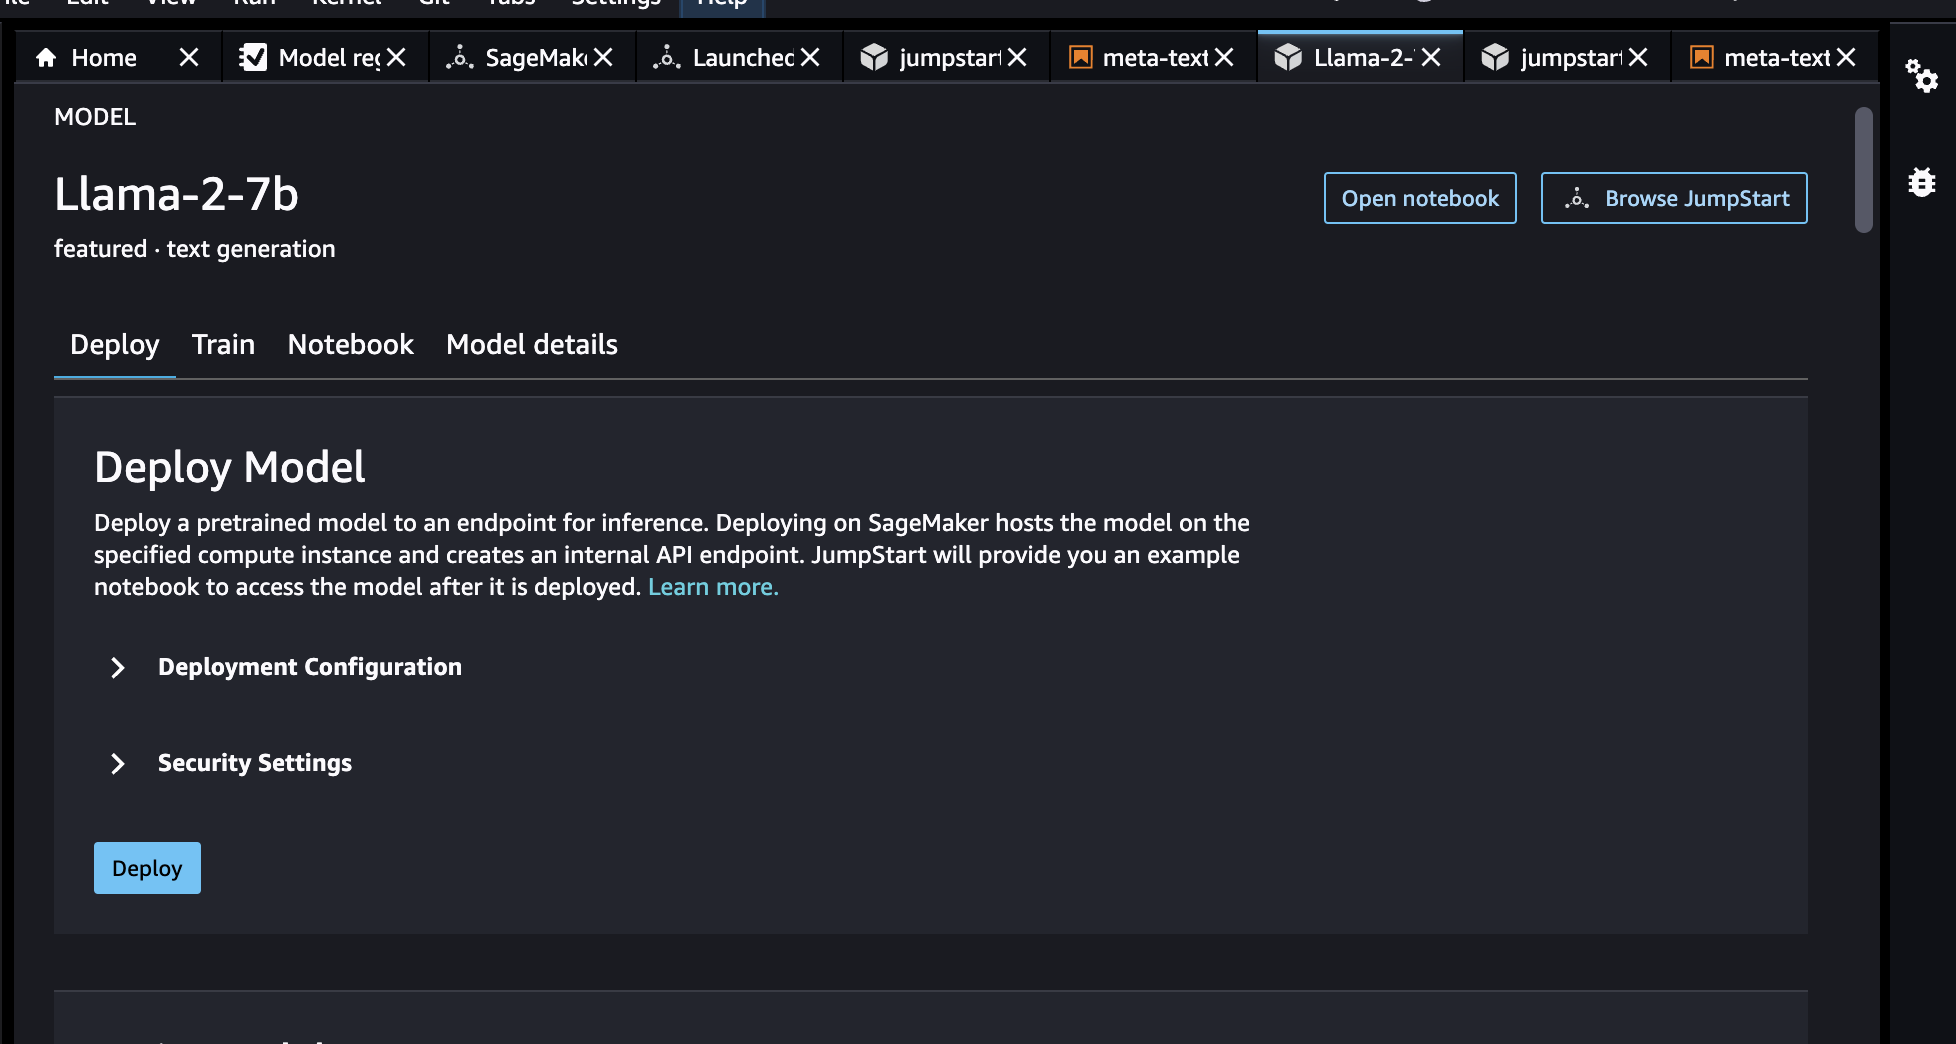Close the Model registry tab
This screenshot has width=1956, height=1044.
pos(396,58)
